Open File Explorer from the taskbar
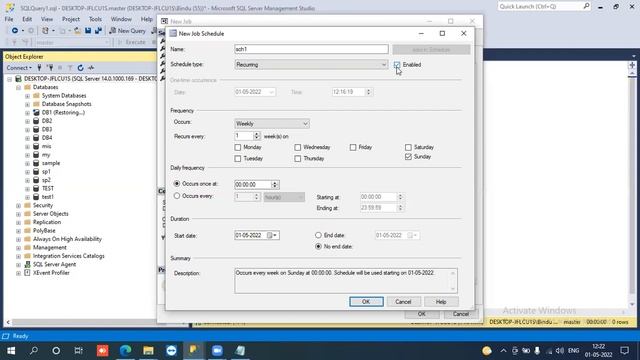640x360 pixels. point(148,351)
